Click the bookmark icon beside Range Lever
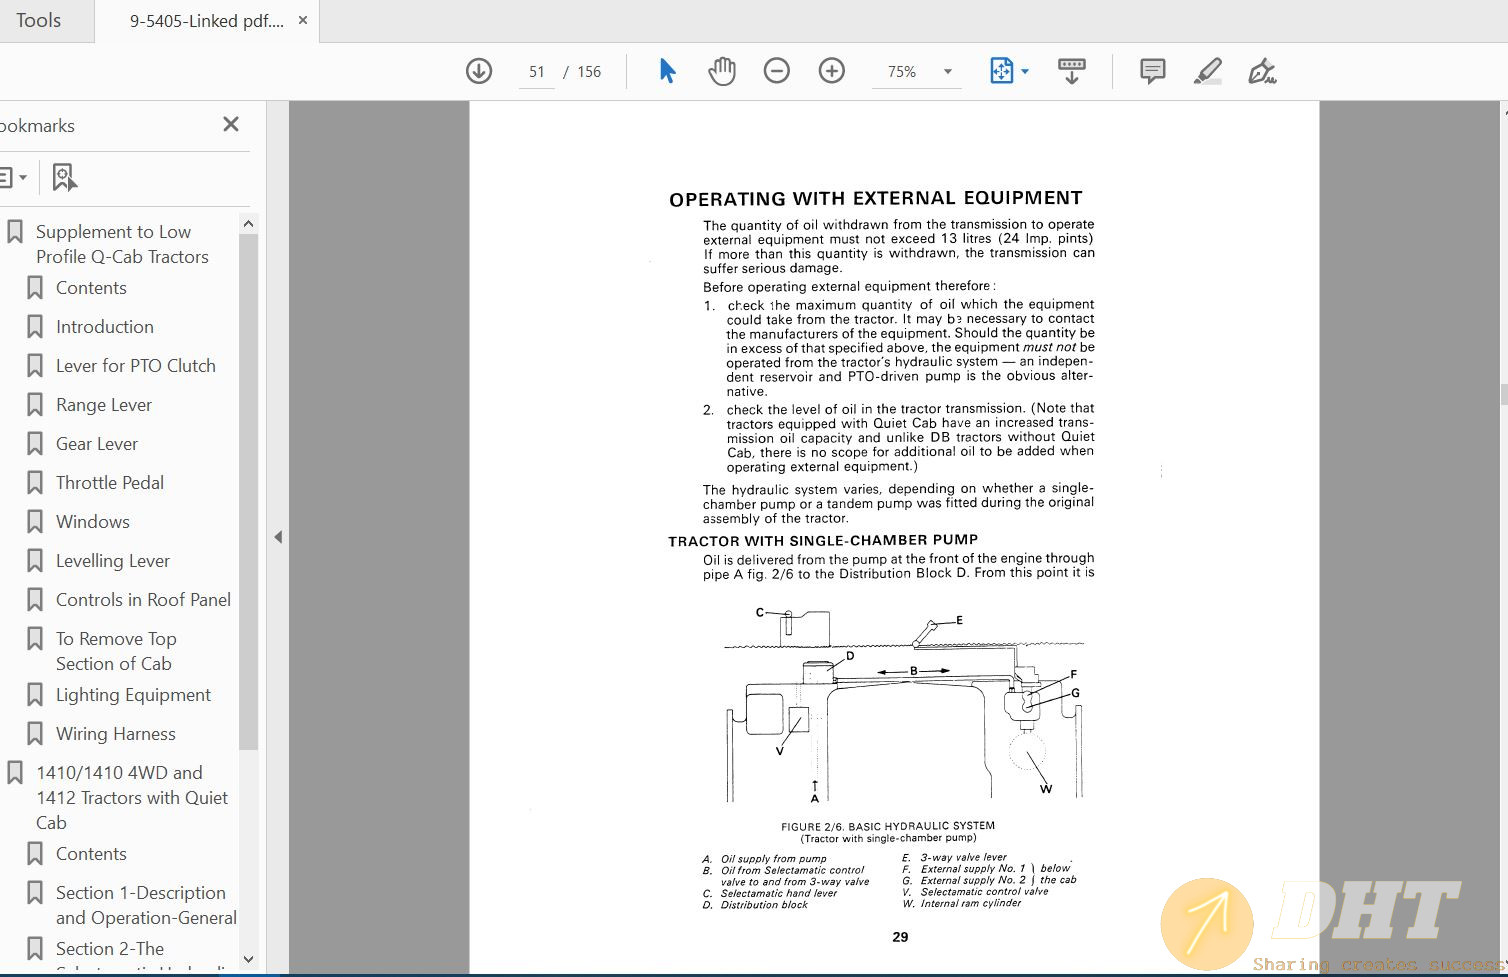 point(35,405)
